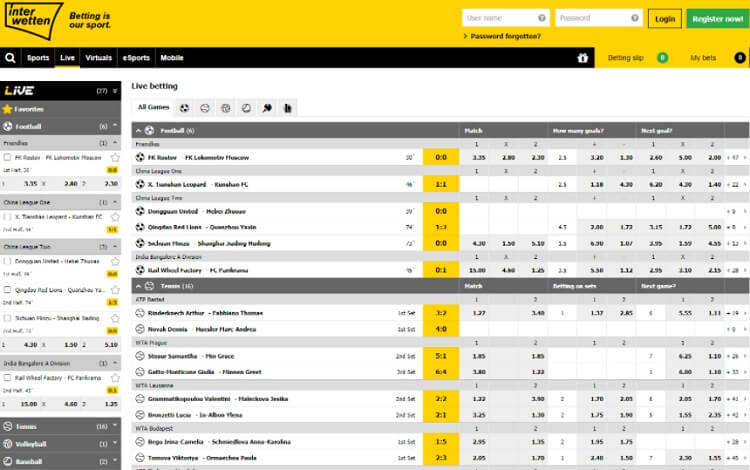Open the Betting slip panel
This screenshot has width=750, height=470.
[x=625, y=58]
